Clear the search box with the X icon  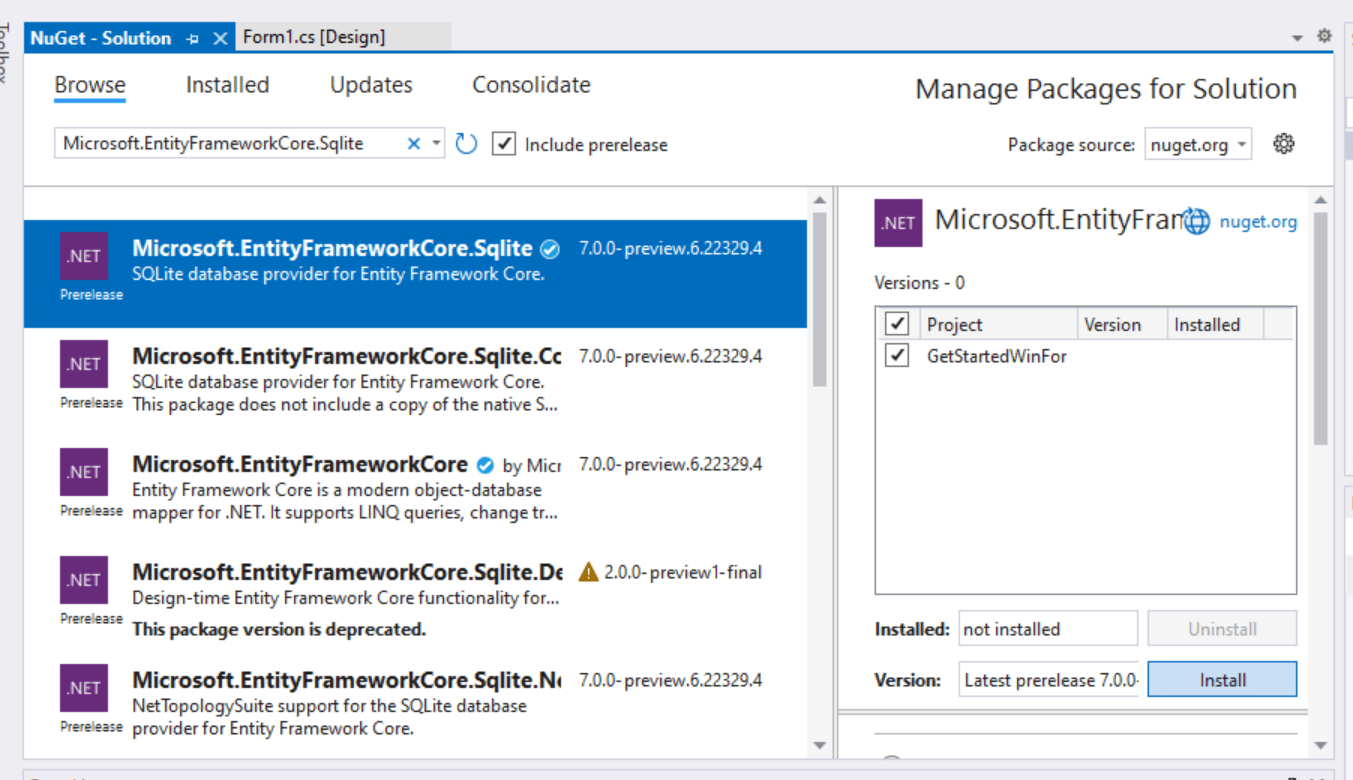coord(413,143)
